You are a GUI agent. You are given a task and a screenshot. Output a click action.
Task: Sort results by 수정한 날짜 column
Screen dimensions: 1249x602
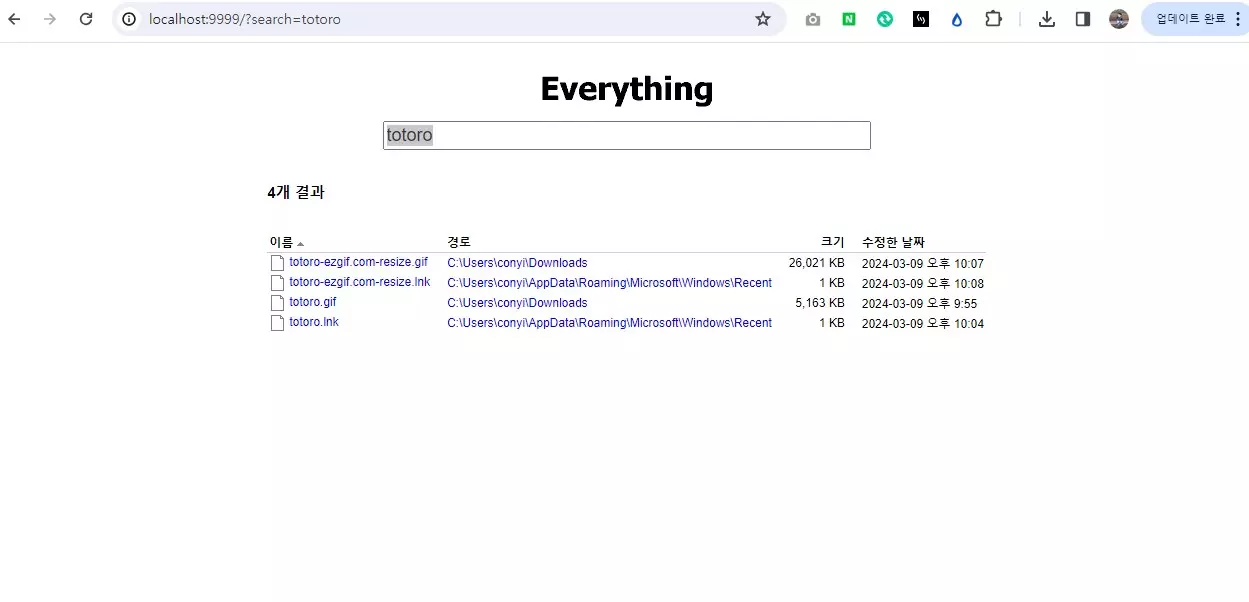(893, 242)
